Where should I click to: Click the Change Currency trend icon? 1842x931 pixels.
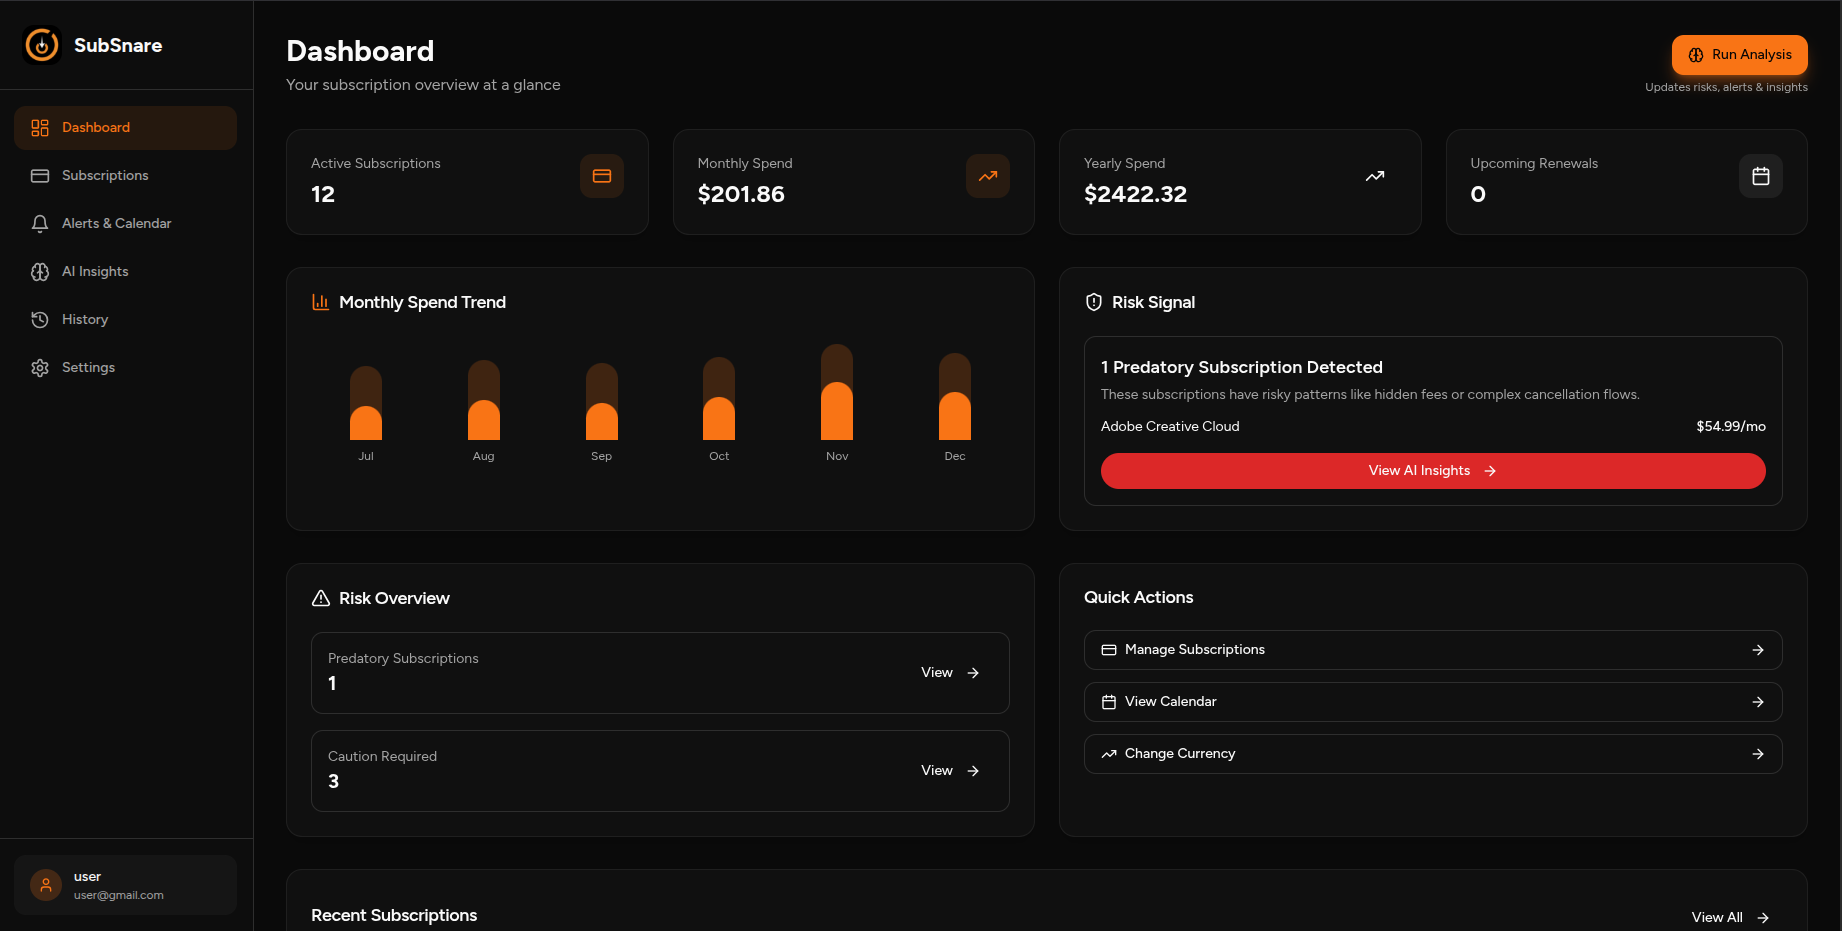1109,754
